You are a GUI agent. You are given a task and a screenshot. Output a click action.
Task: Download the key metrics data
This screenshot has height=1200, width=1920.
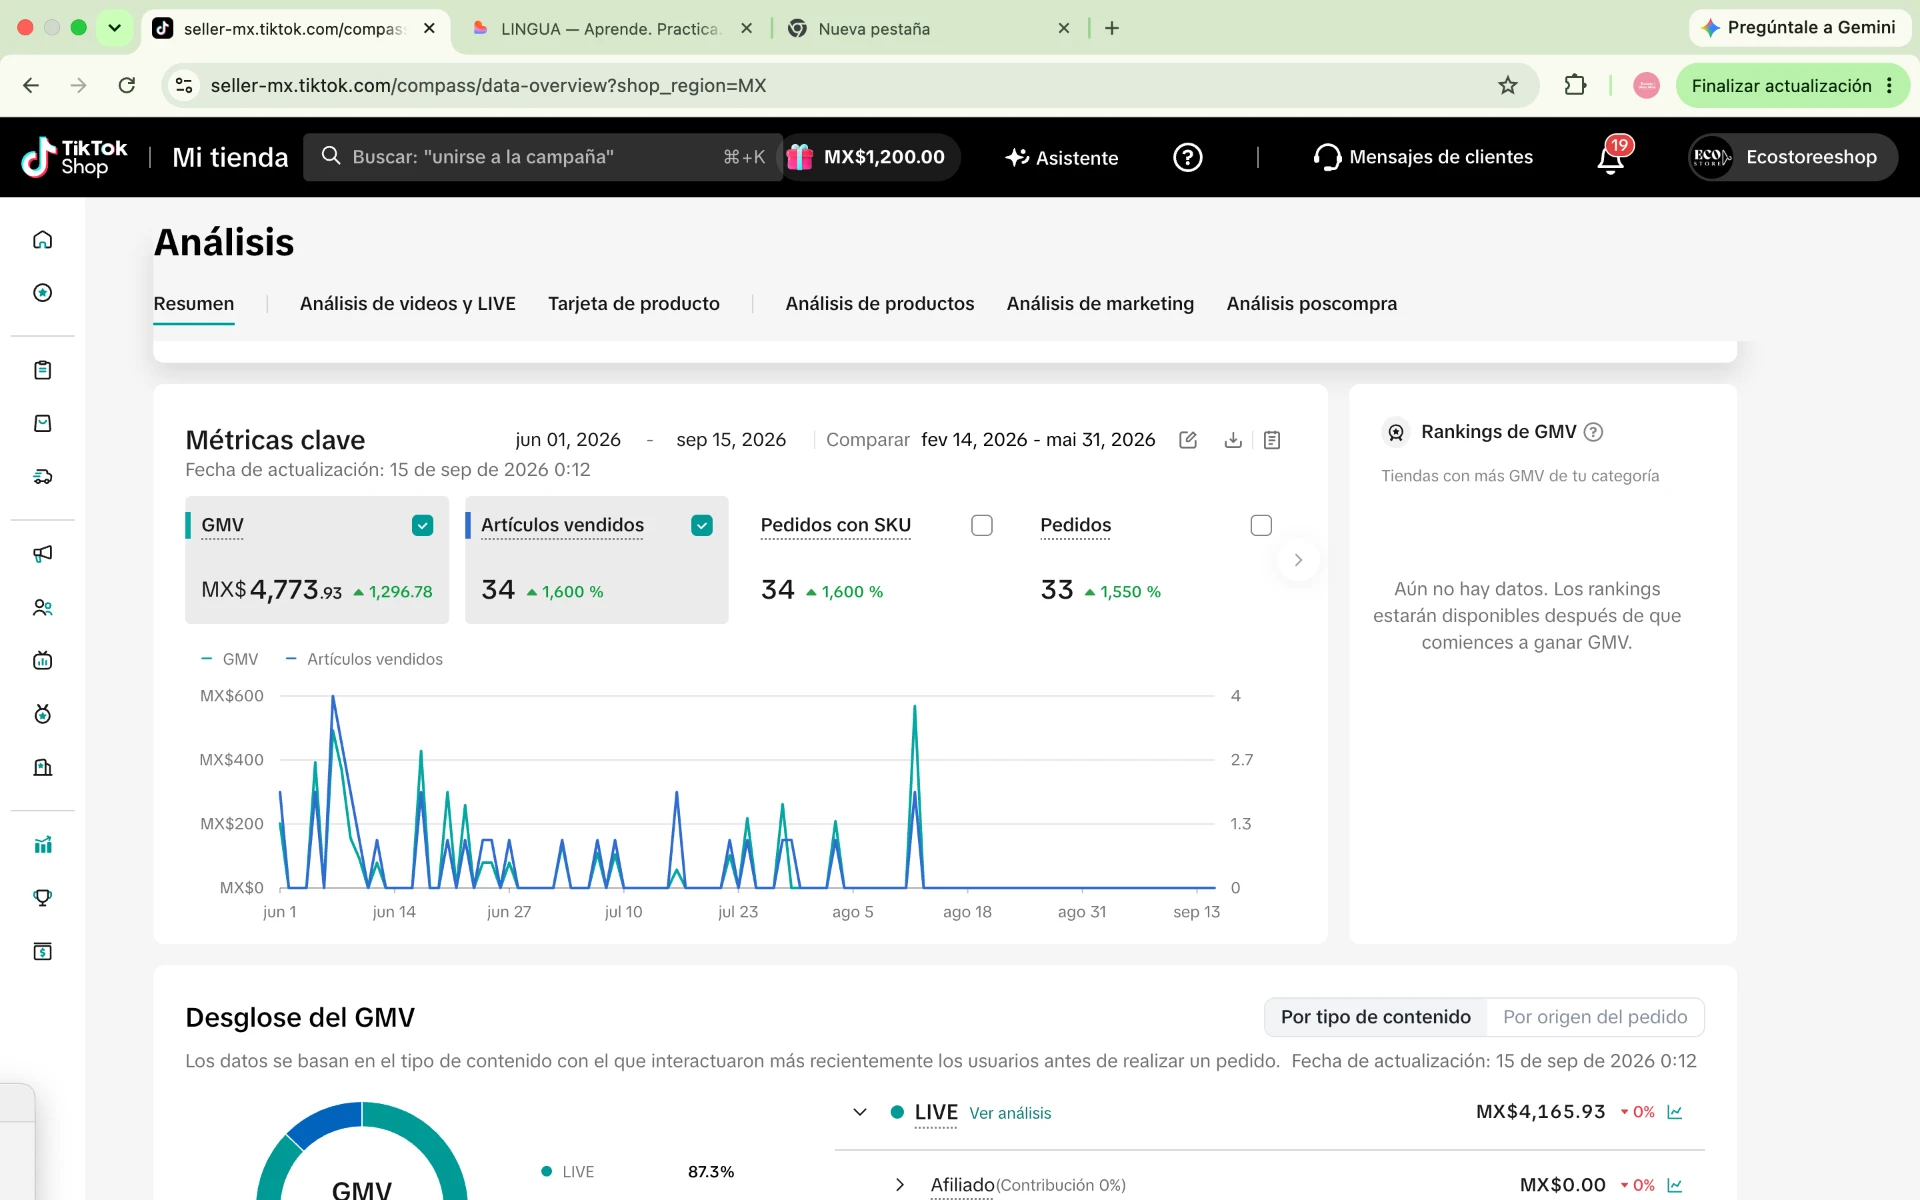(1233, 440)
